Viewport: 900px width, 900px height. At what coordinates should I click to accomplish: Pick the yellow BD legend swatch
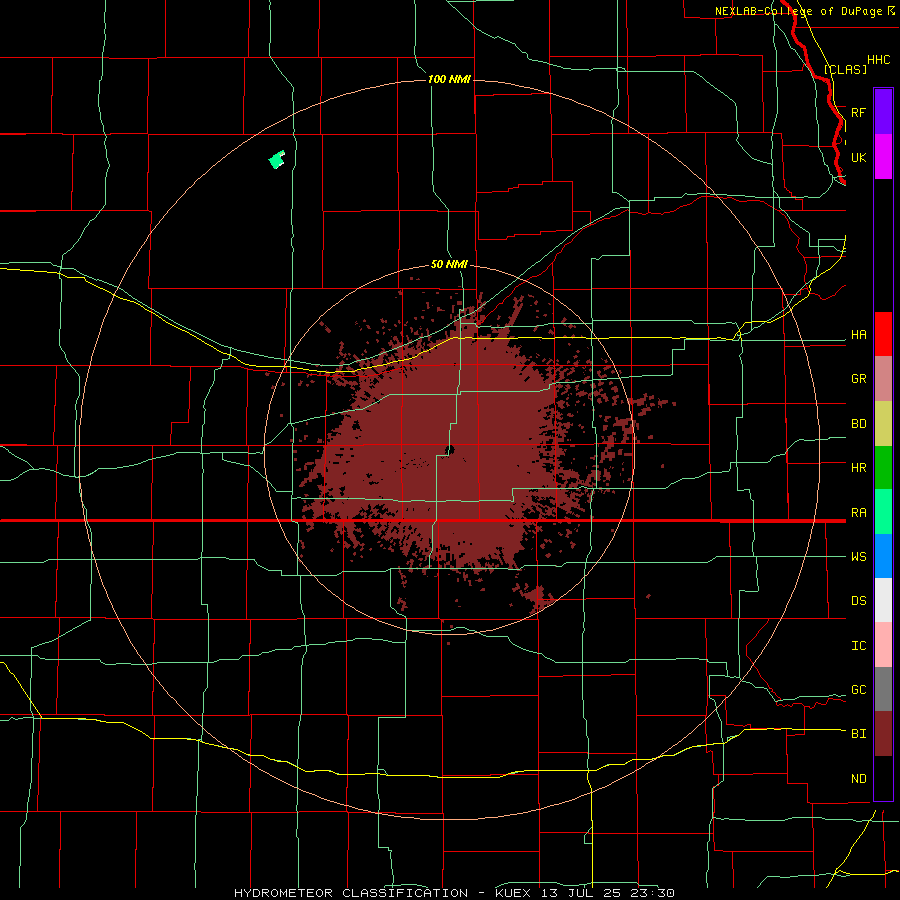coord(883,424)
